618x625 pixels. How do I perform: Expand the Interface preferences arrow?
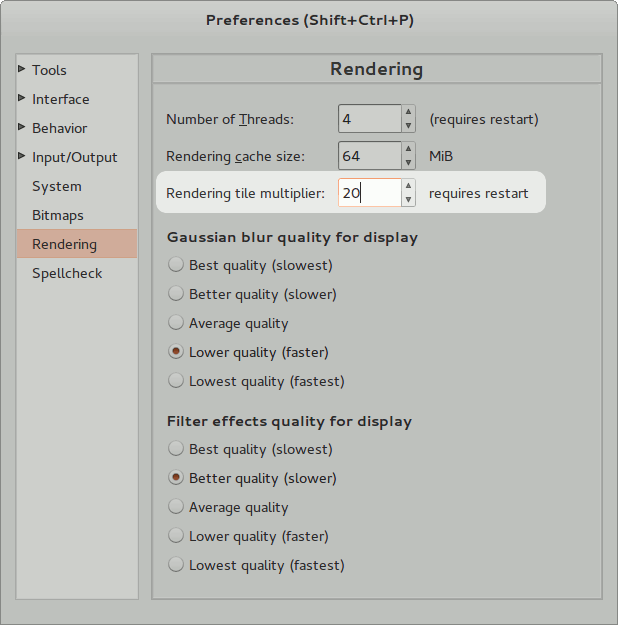pyautogui.click(x=22, y=99)
